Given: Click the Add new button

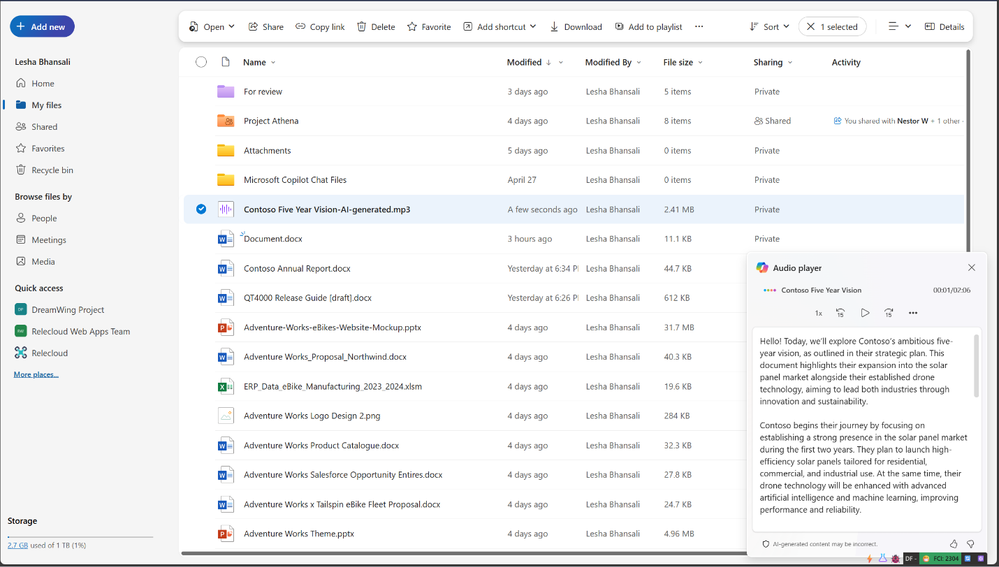Looking at the screenshot, I should pos(42,27).
